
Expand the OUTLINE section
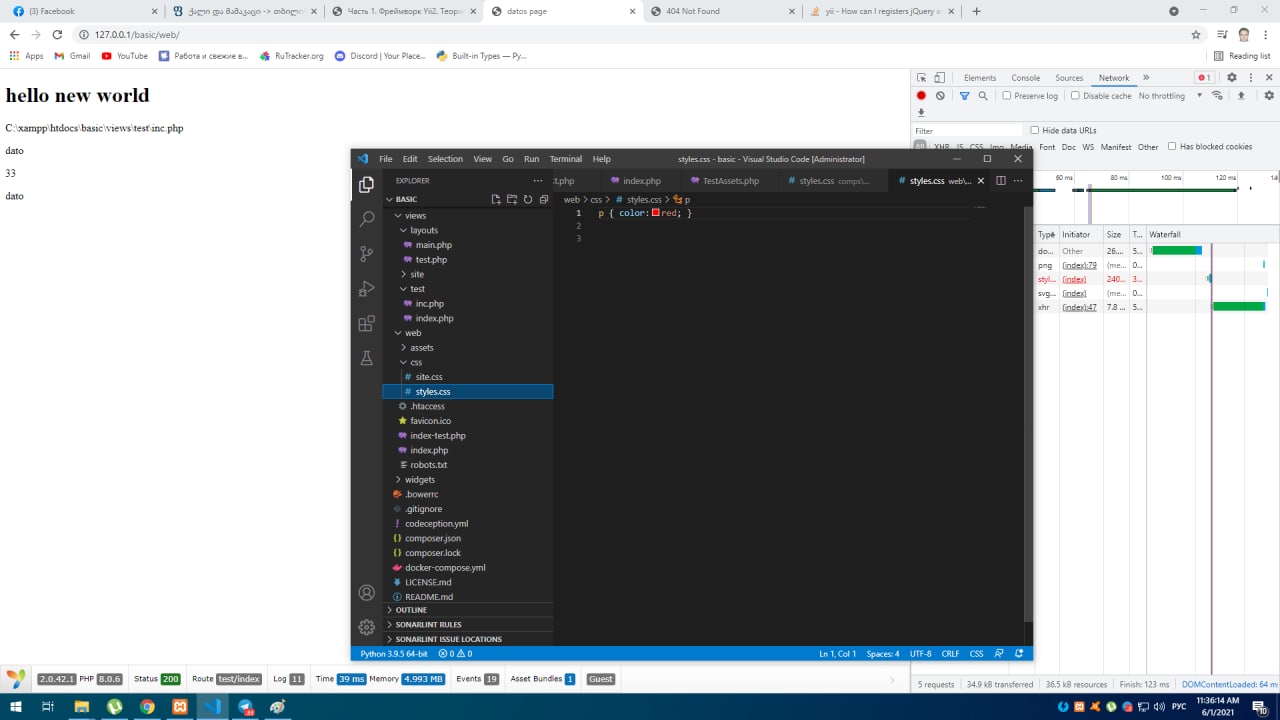click(468, 610)
